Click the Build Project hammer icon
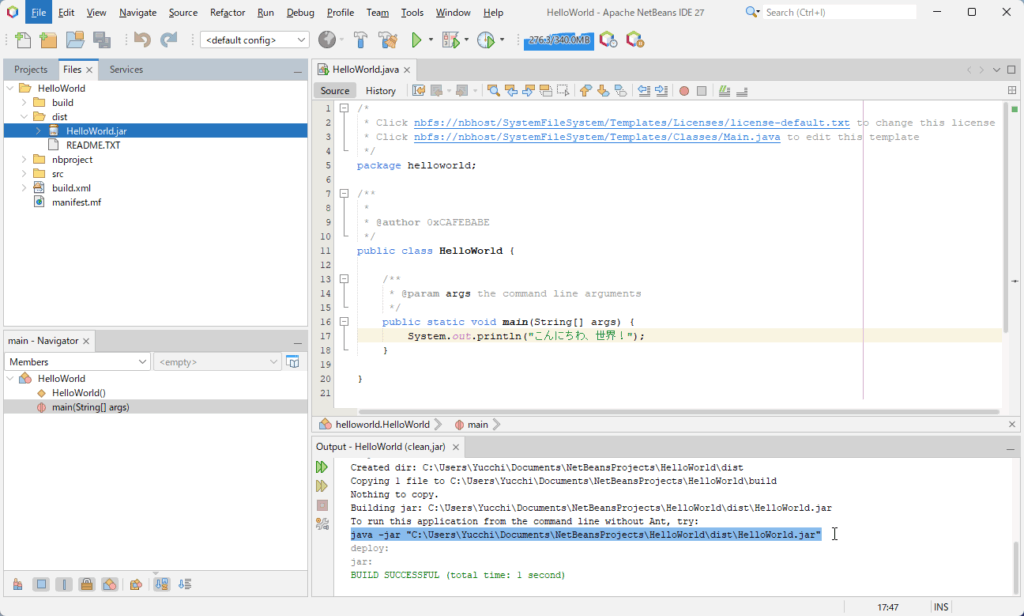Viewport: 1024px width, 616px height. click(x=360, y=40)
